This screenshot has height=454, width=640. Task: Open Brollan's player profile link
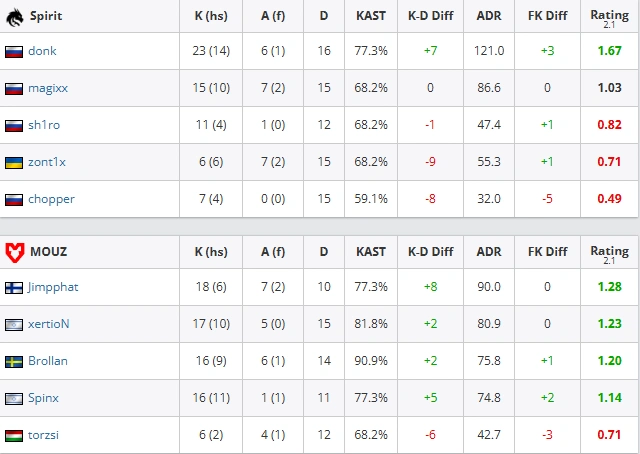tap(48, 361)
